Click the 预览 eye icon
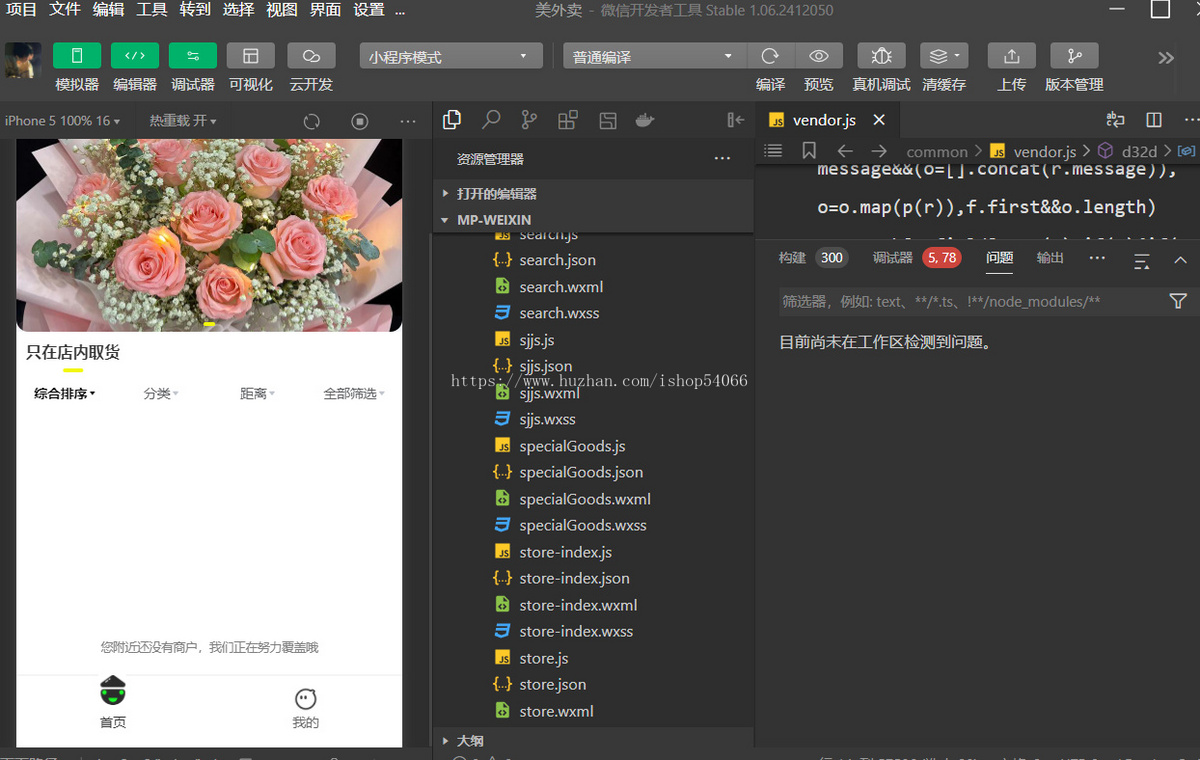The width and height of the screenshot is (1200, 760). (x=819, y=55)
